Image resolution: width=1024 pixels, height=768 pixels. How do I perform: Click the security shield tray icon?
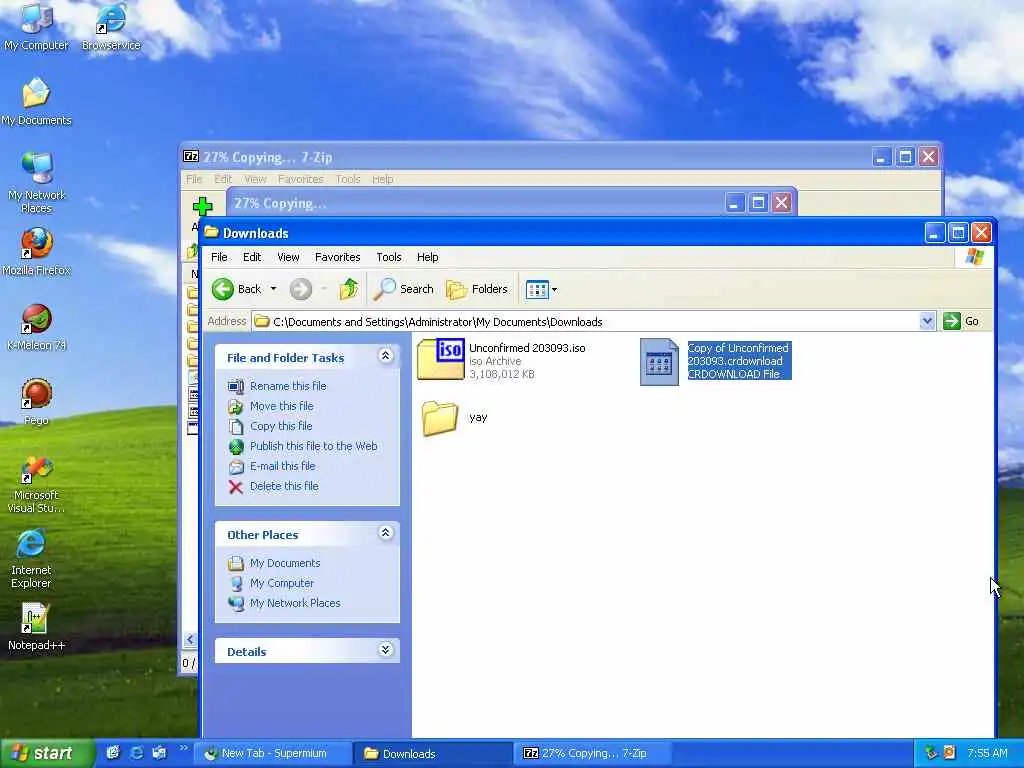950,753
